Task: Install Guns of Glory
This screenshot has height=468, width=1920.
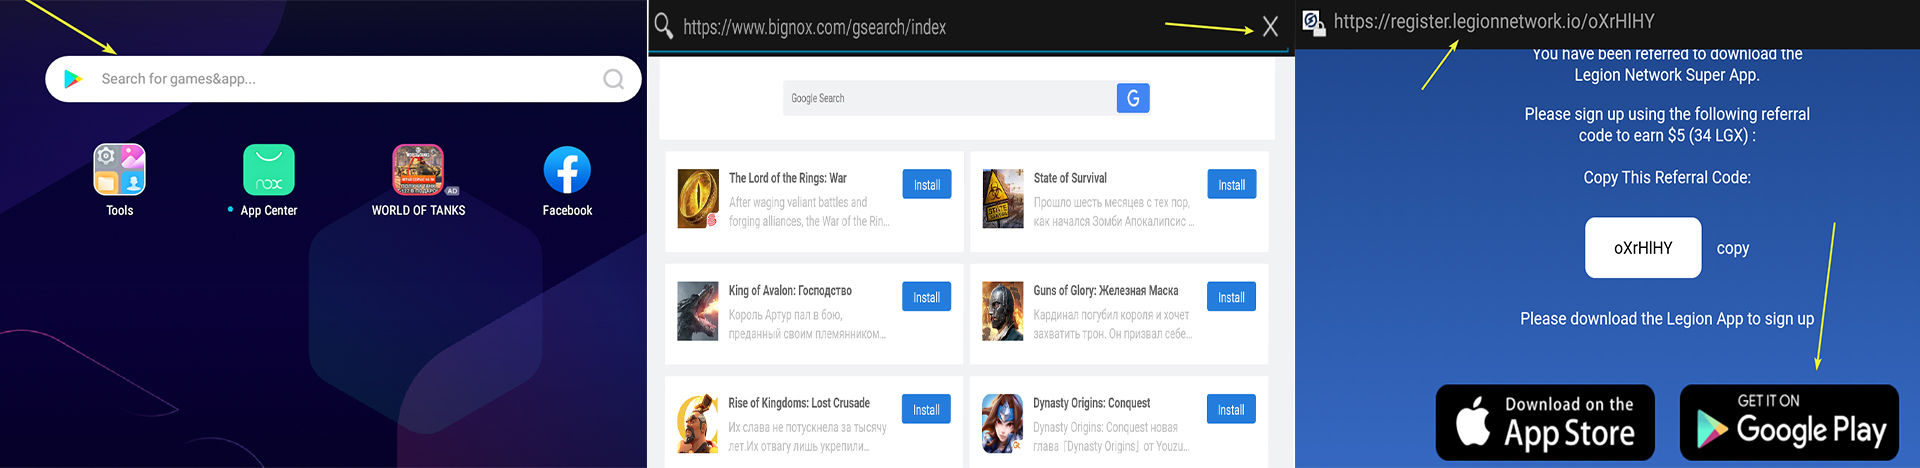Action: click(1231, 297)
